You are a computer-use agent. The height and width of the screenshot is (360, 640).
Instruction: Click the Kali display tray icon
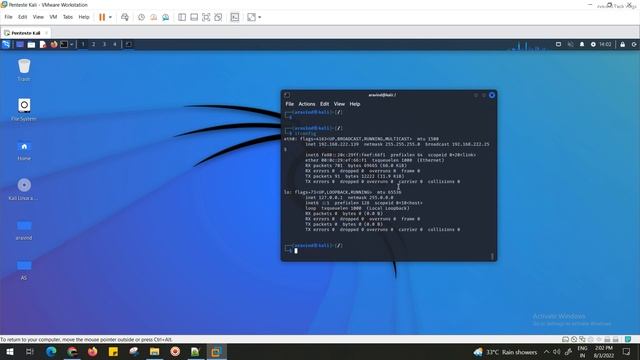click(x=558, y=44)
